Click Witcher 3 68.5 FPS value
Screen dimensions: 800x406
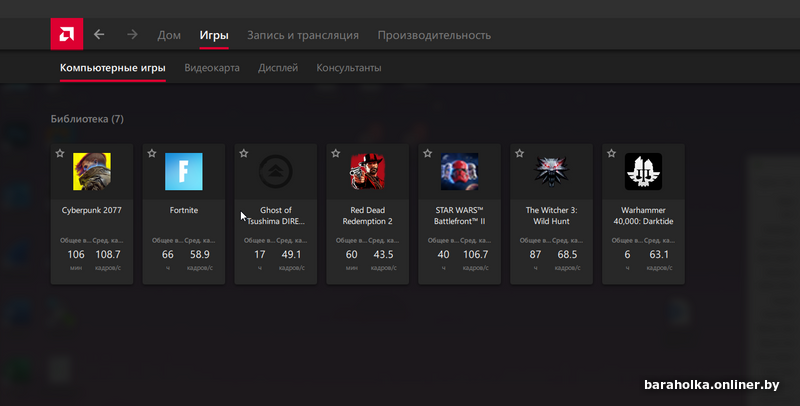click(567, 254)
